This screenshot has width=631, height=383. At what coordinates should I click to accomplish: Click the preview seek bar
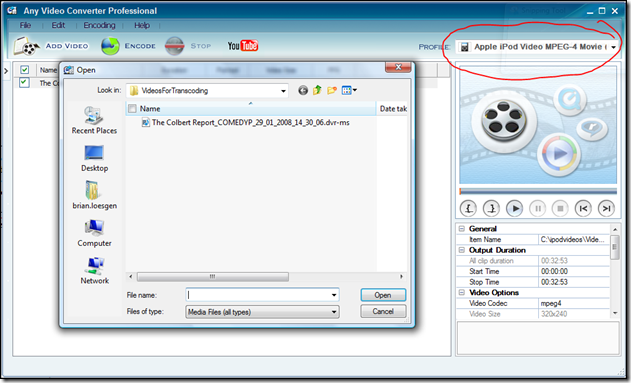tap(538, 191)
